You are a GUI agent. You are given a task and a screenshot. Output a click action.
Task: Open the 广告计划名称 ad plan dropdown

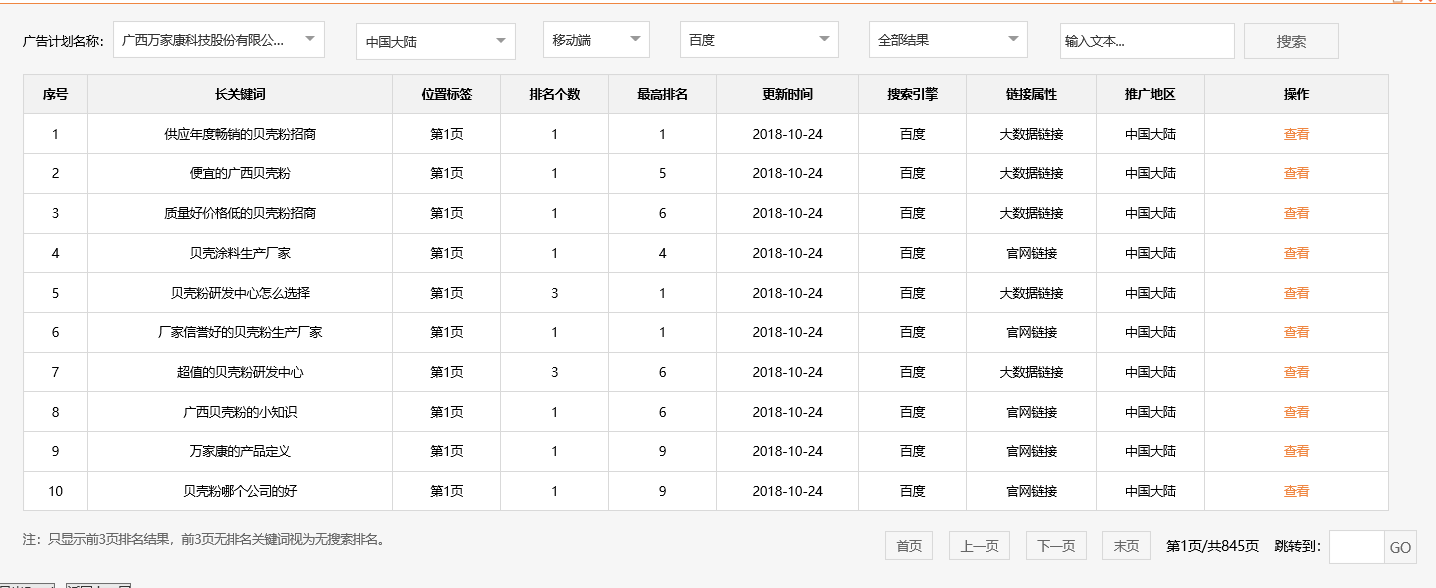coord(216,40)
